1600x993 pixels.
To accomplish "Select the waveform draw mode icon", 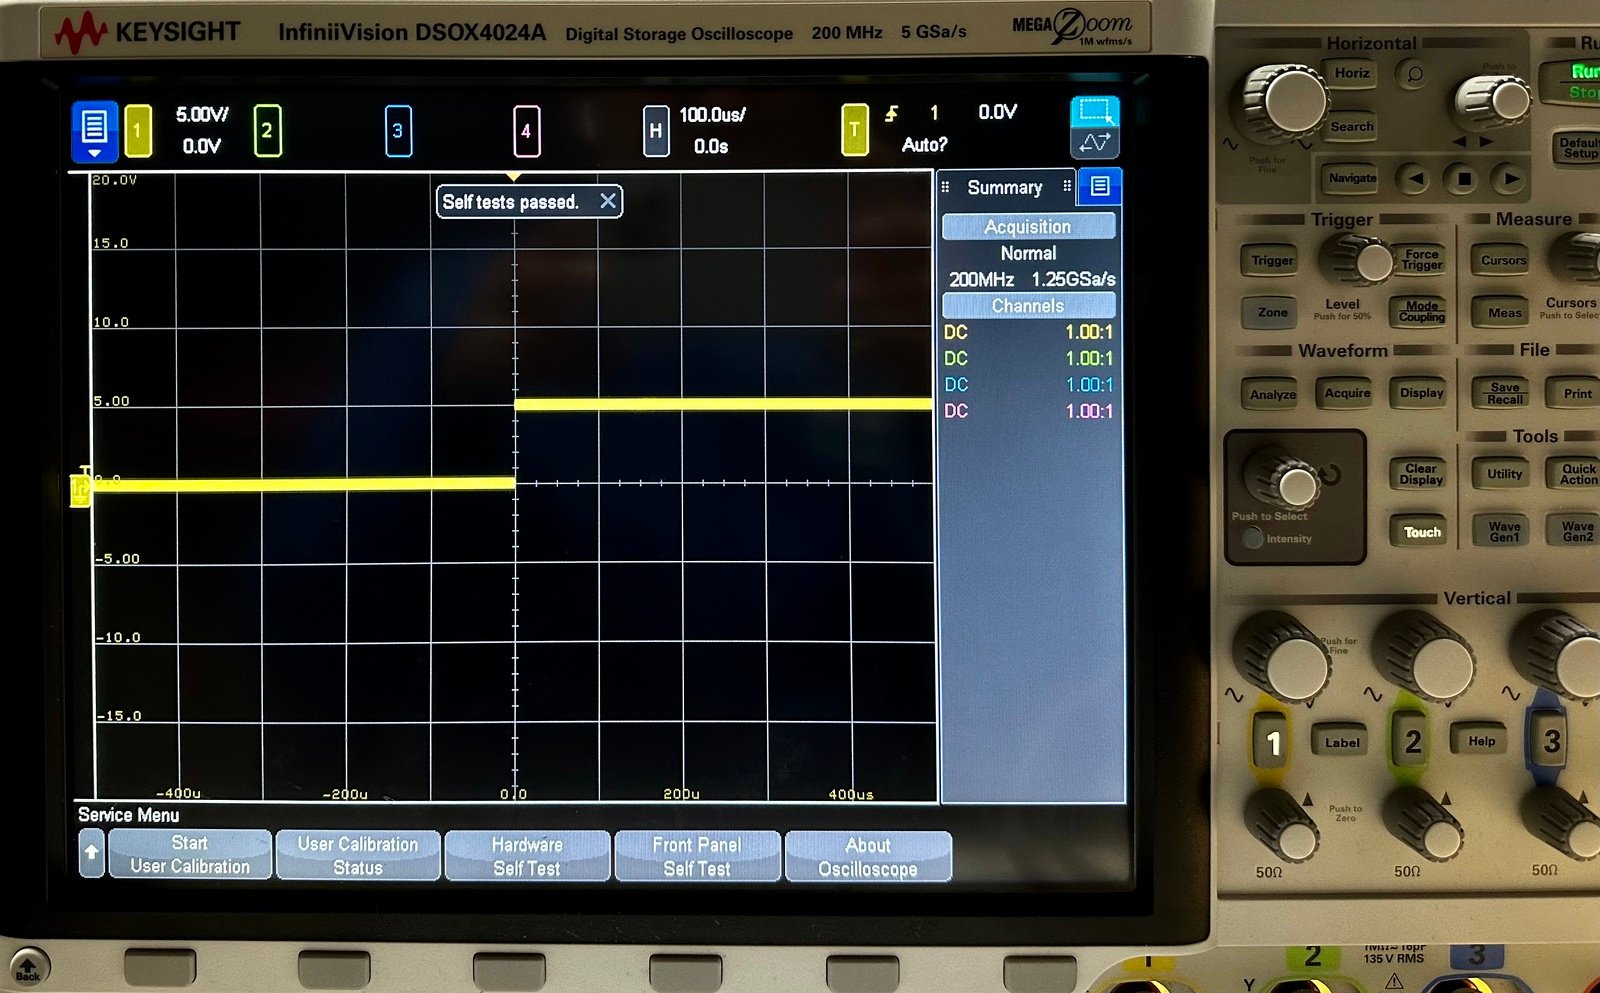I will coord(1095,143).
